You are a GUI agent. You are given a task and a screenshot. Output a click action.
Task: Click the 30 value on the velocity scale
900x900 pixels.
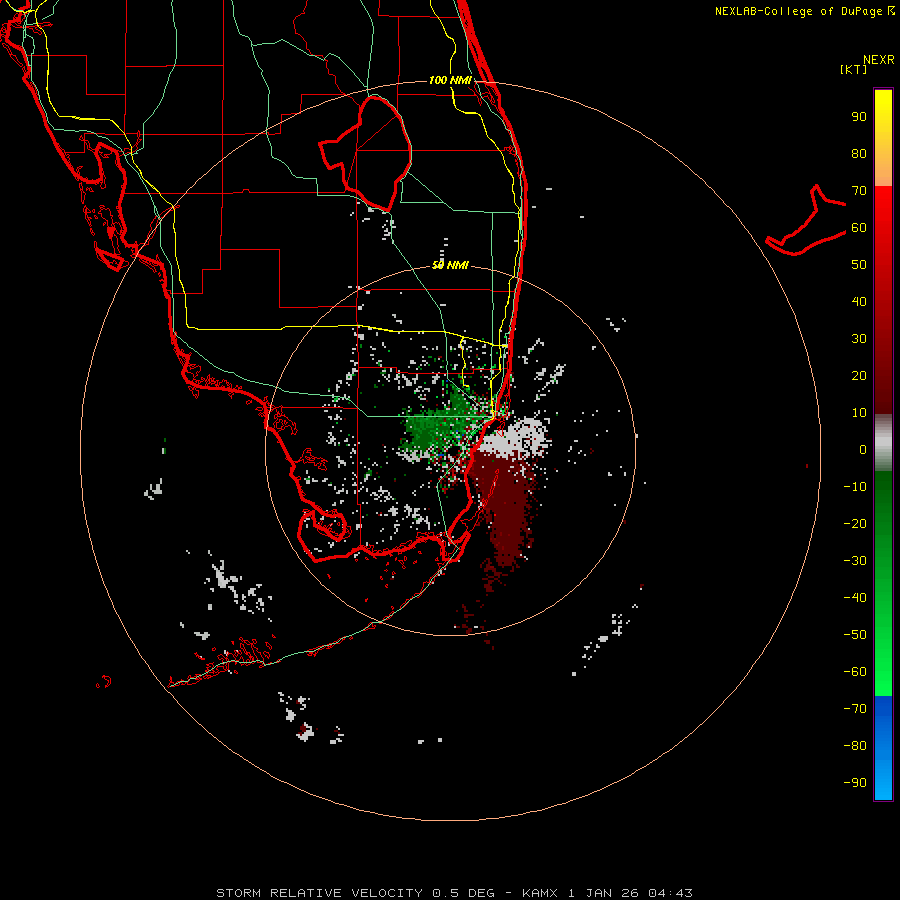pyautogui.click(x=859, y=339)
